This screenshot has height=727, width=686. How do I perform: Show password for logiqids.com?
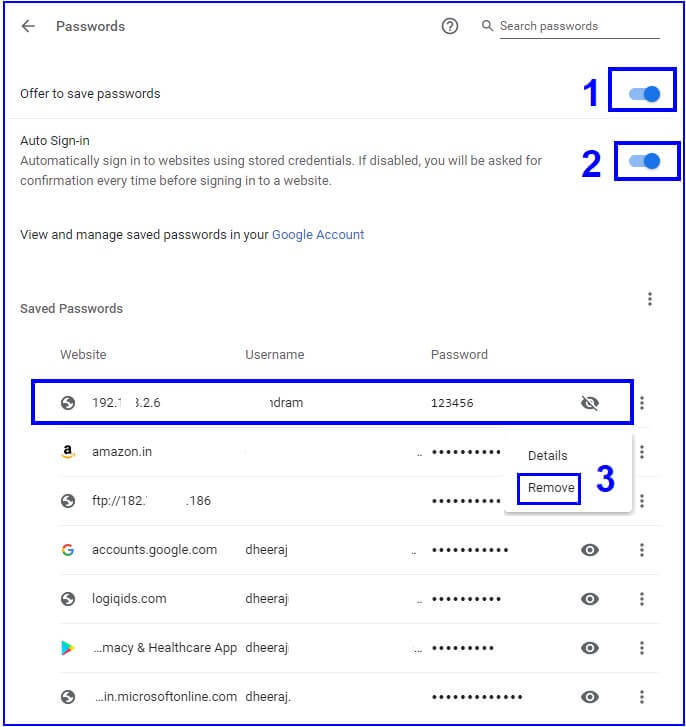tap(590, 599)
